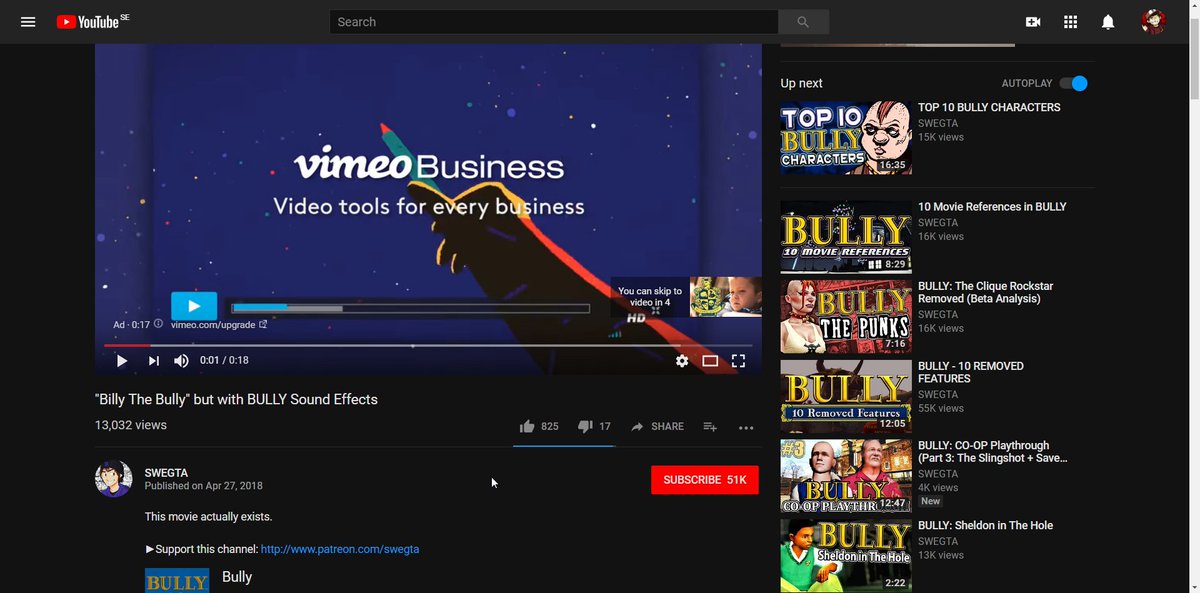Open the Sheldon in The Hole thumbnail
Screen dimensions: 1200x593
(x=846, y=555)
